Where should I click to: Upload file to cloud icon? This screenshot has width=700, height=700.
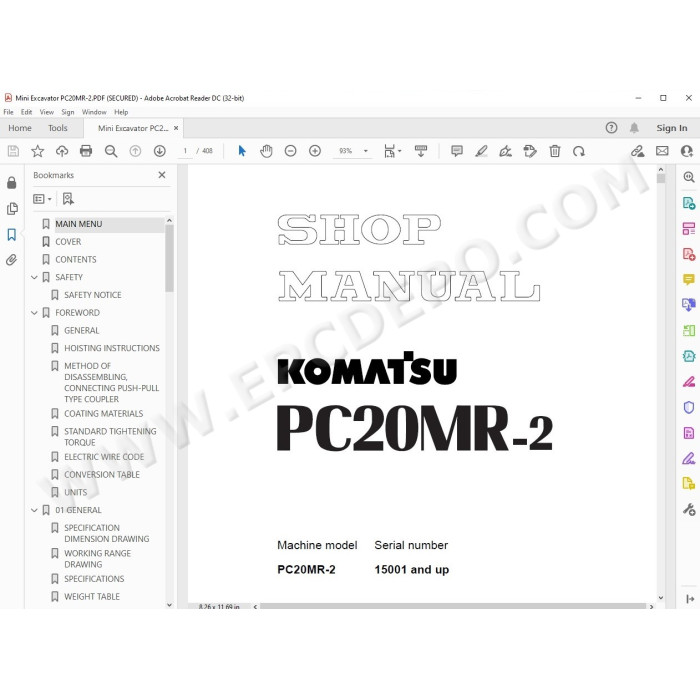point(62,151)
